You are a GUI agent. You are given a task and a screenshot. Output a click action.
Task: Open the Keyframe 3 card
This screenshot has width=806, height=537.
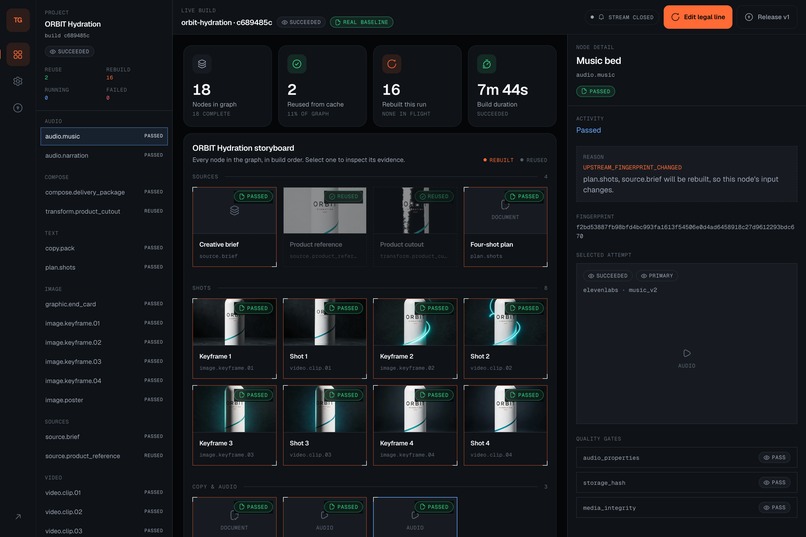234,425
